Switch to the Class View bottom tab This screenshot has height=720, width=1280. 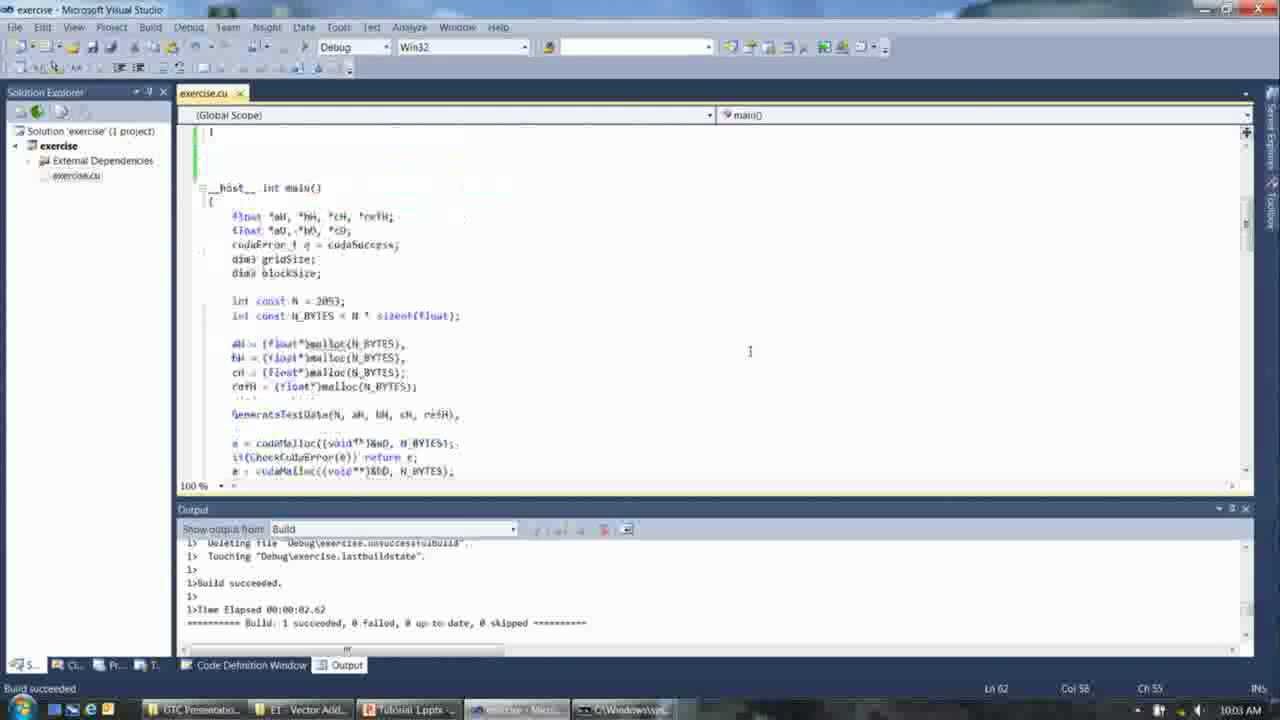pos(68,665)
